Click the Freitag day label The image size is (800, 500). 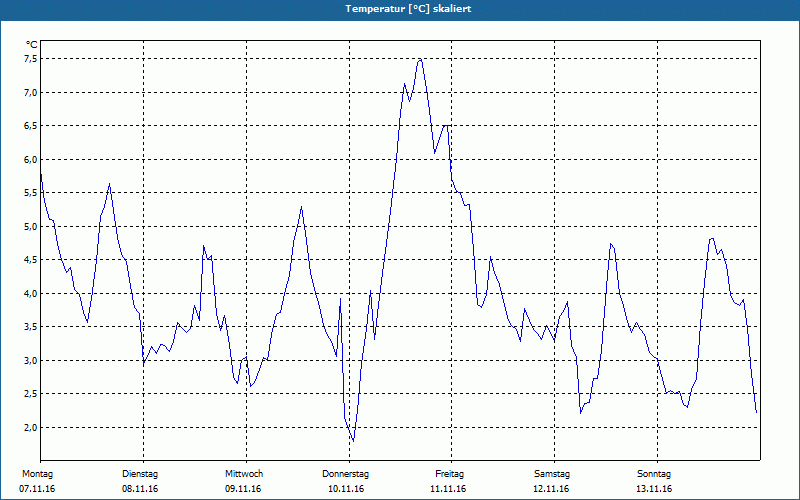[x=449, y=474]
